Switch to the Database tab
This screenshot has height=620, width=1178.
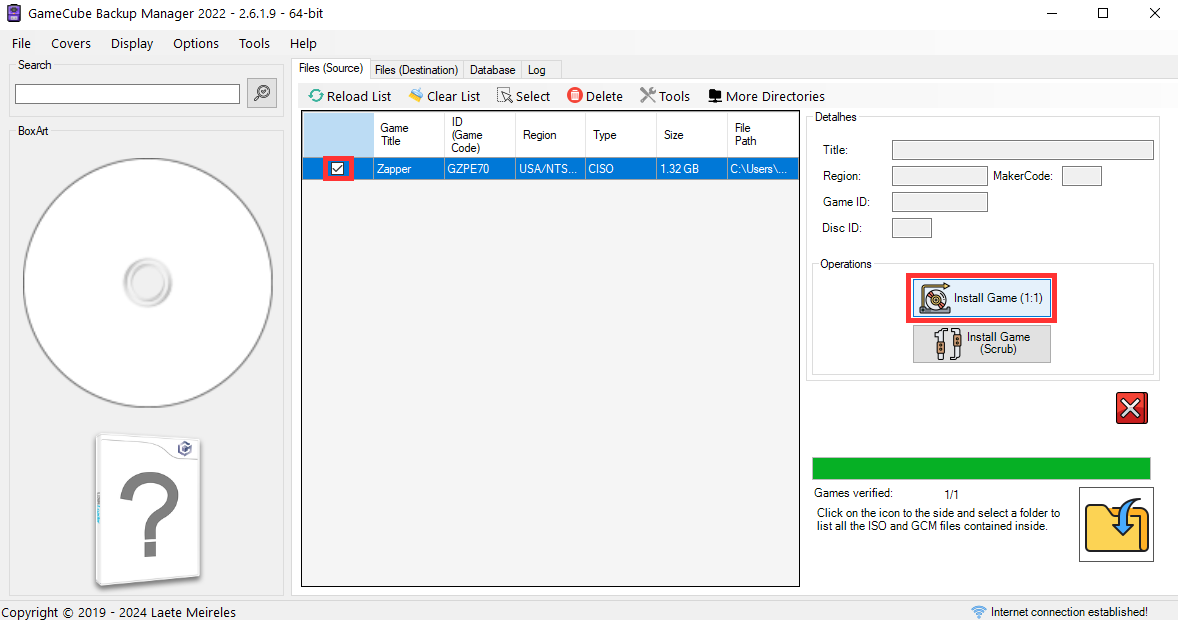point(492,70)
